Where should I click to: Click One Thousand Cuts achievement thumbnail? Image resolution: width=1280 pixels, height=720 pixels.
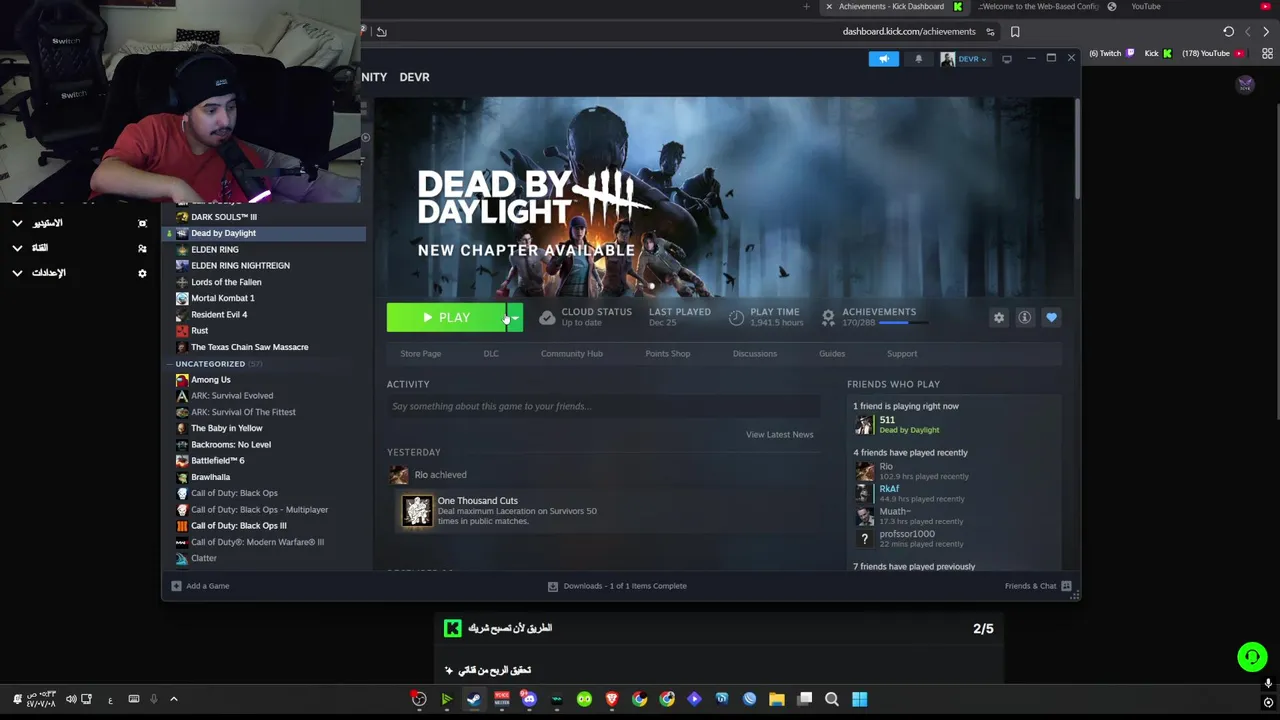(417, 511)
